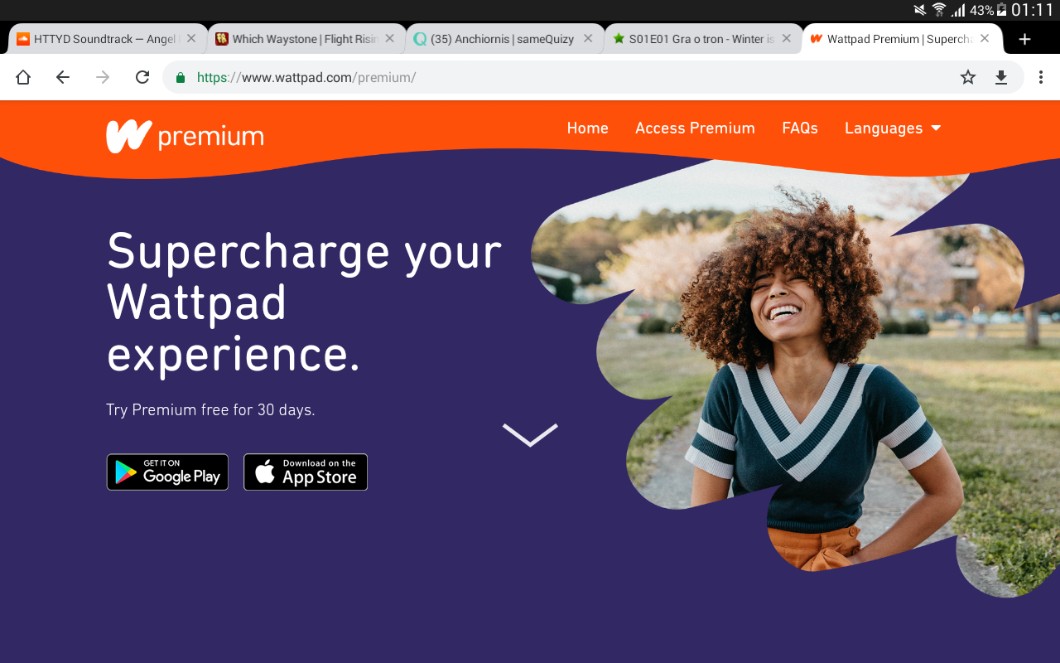Go to browser home page icon
Screen dimensions: 1060x663
[x=23, y=77]
